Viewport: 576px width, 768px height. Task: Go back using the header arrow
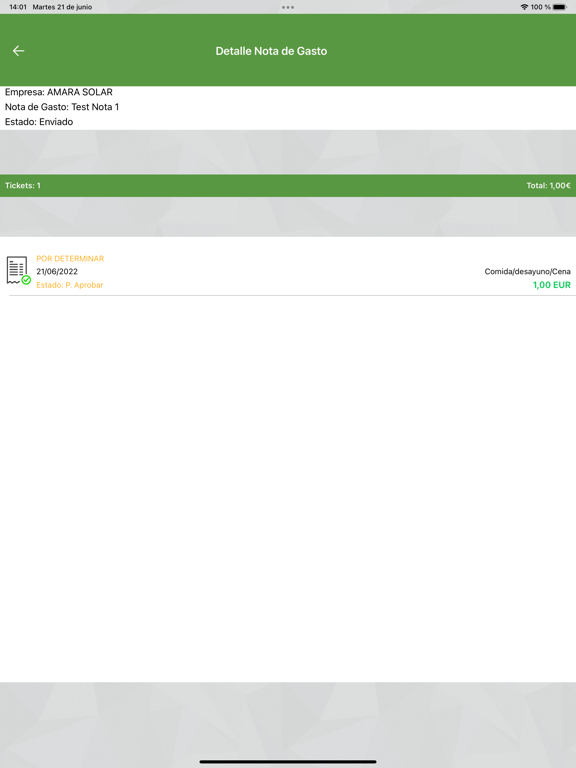coord(19,50)
